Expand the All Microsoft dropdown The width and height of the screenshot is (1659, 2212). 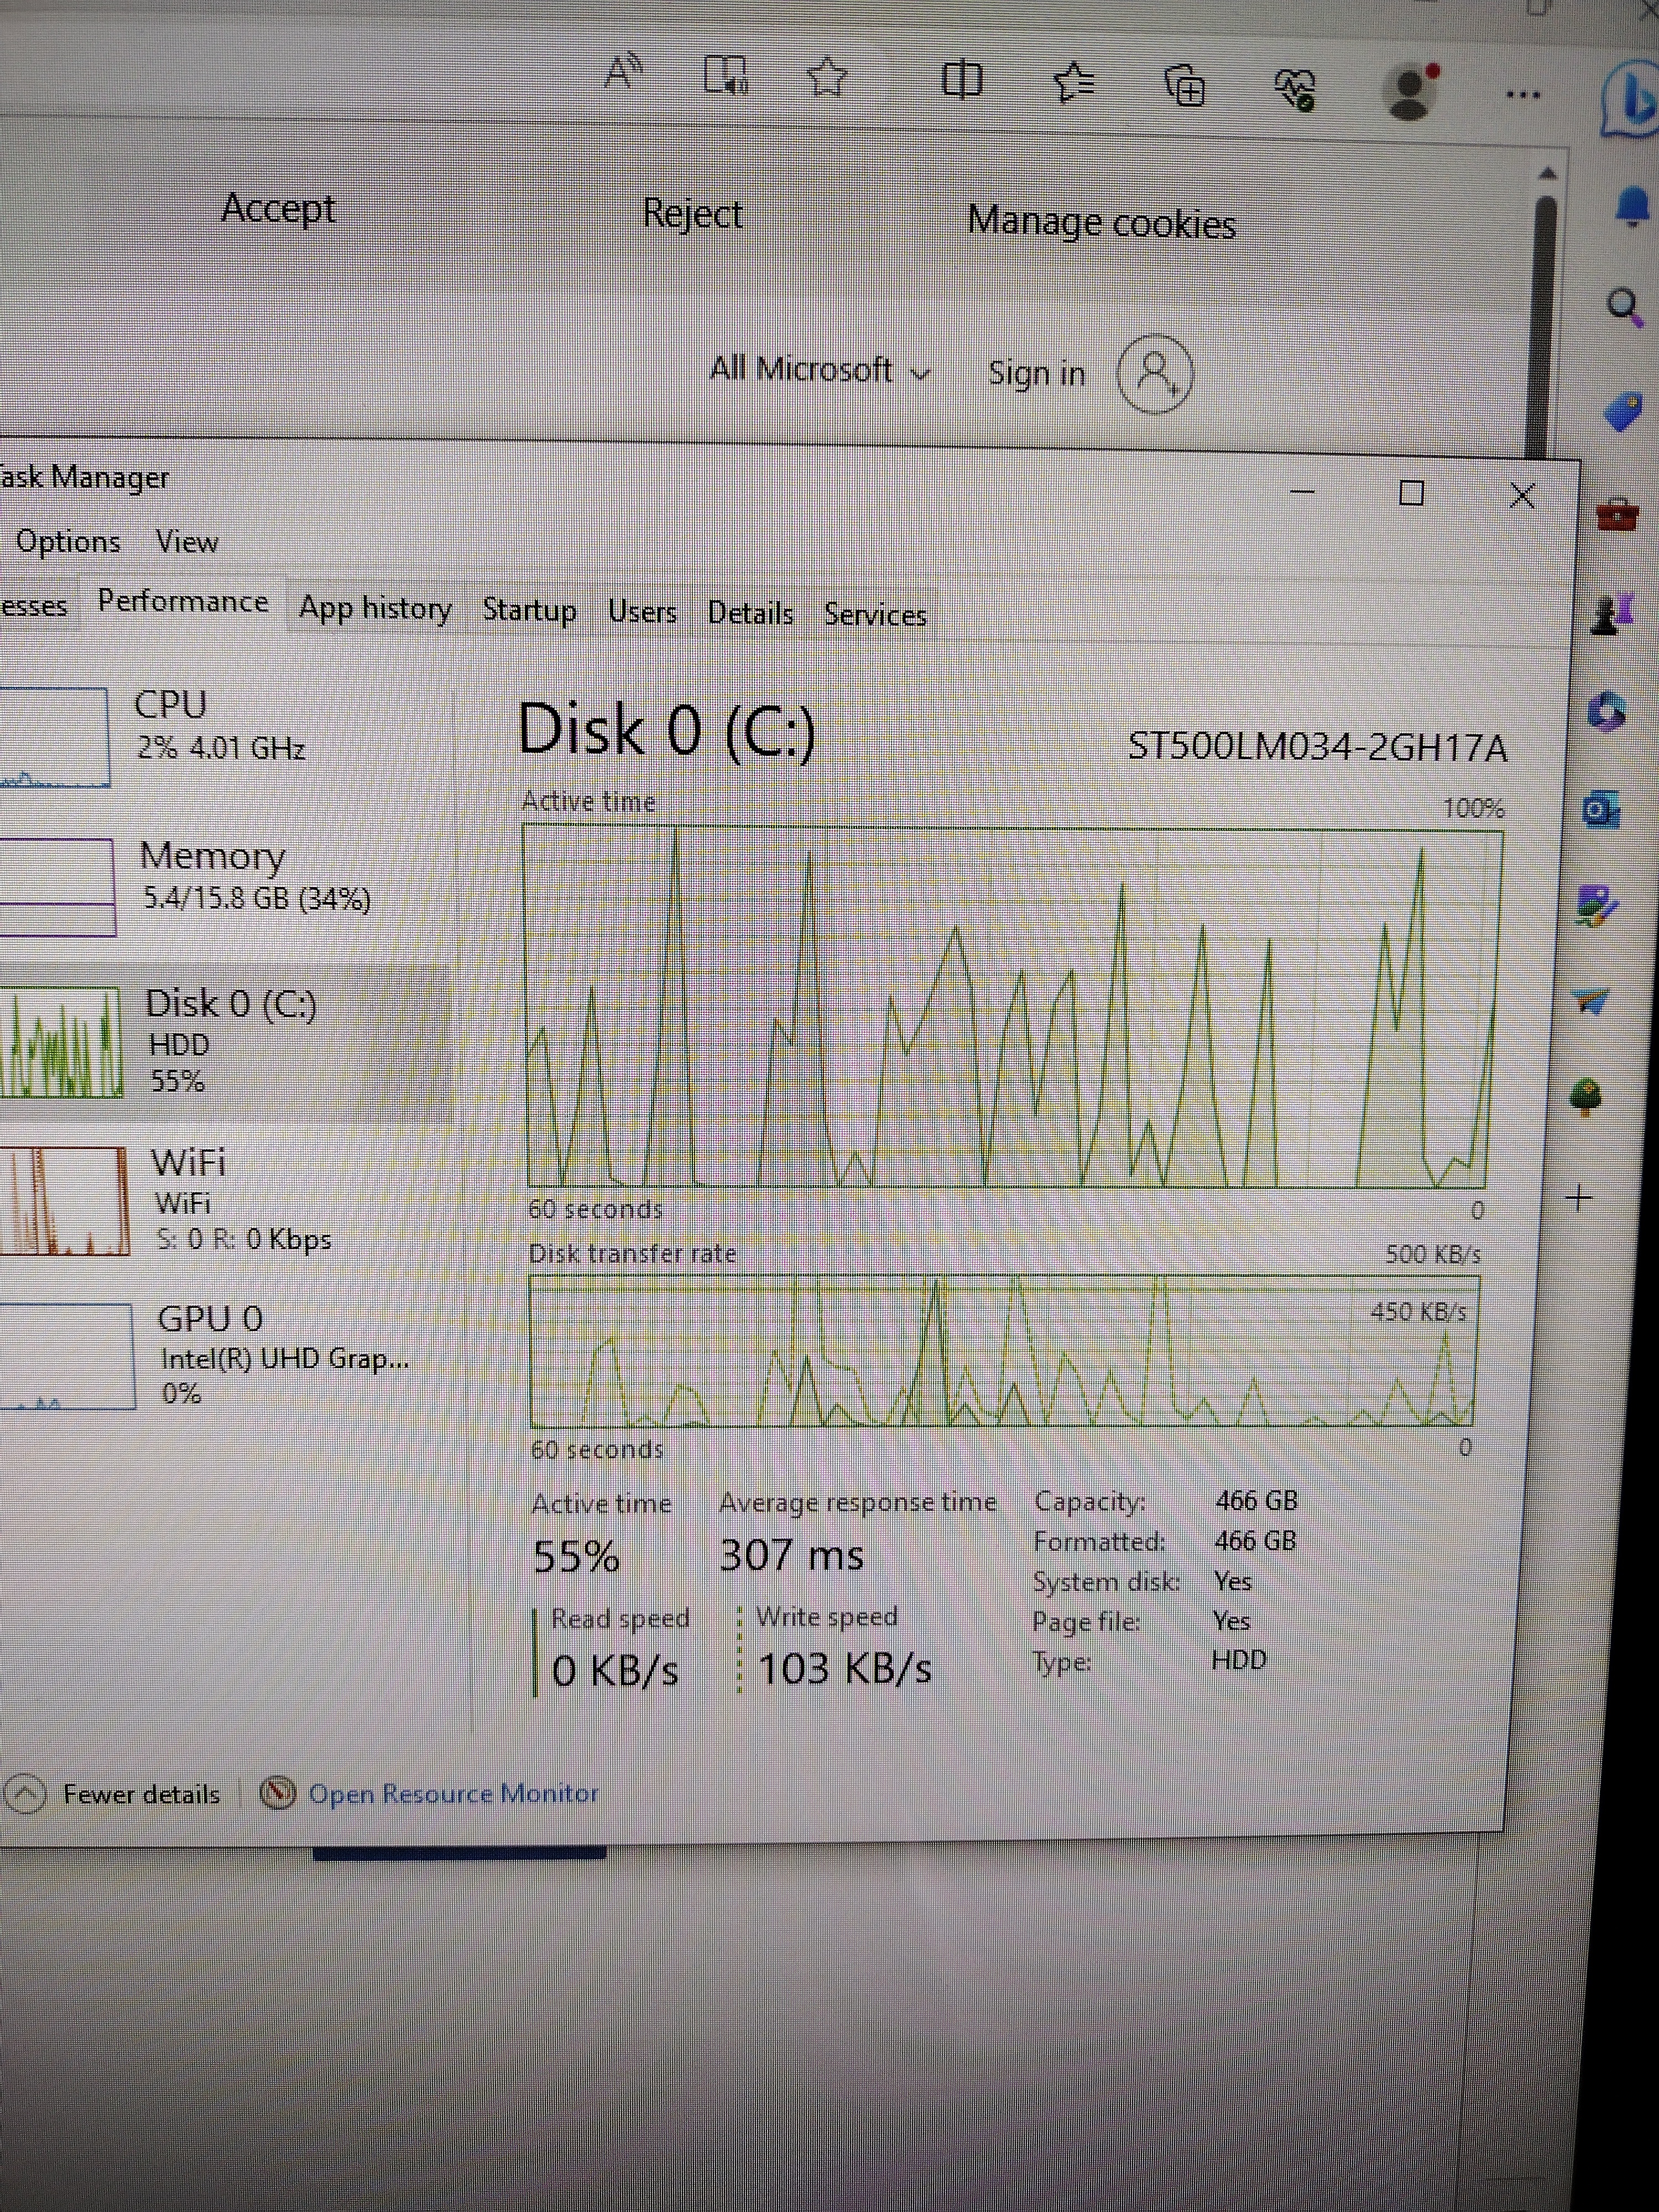tap(819, 371)
